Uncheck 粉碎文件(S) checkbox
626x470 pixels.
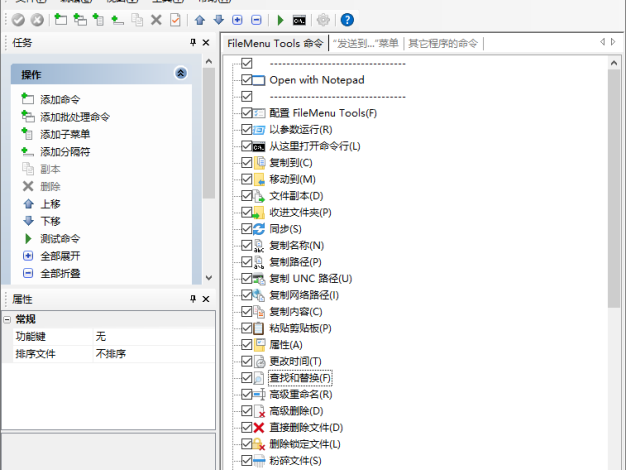click(x=247, y=461)
